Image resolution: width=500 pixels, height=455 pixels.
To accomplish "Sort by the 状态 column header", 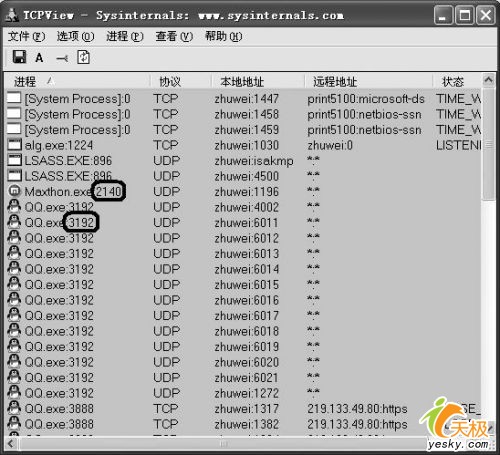I will 457,81.
